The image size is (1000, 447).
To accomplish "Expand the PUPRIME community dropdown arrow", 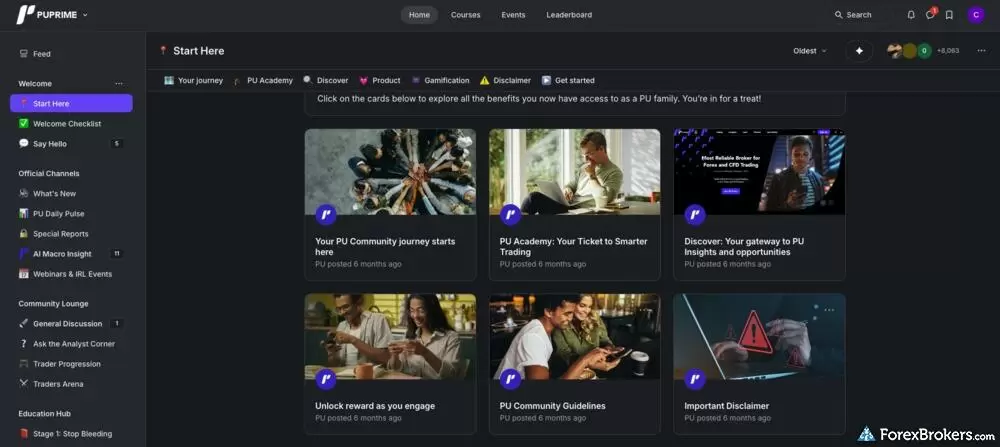I will (x=85, y=15).
